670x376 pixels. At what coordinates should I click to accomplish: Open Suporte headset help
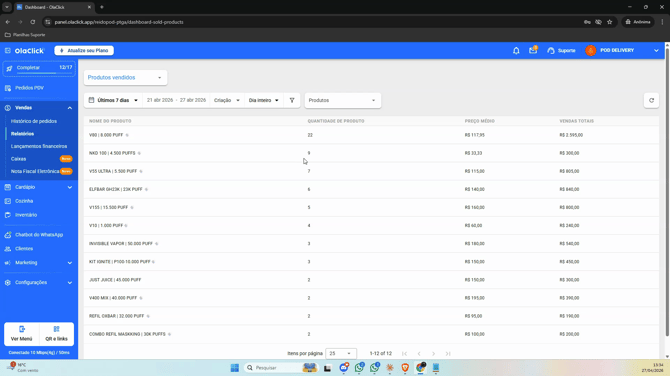561,50
